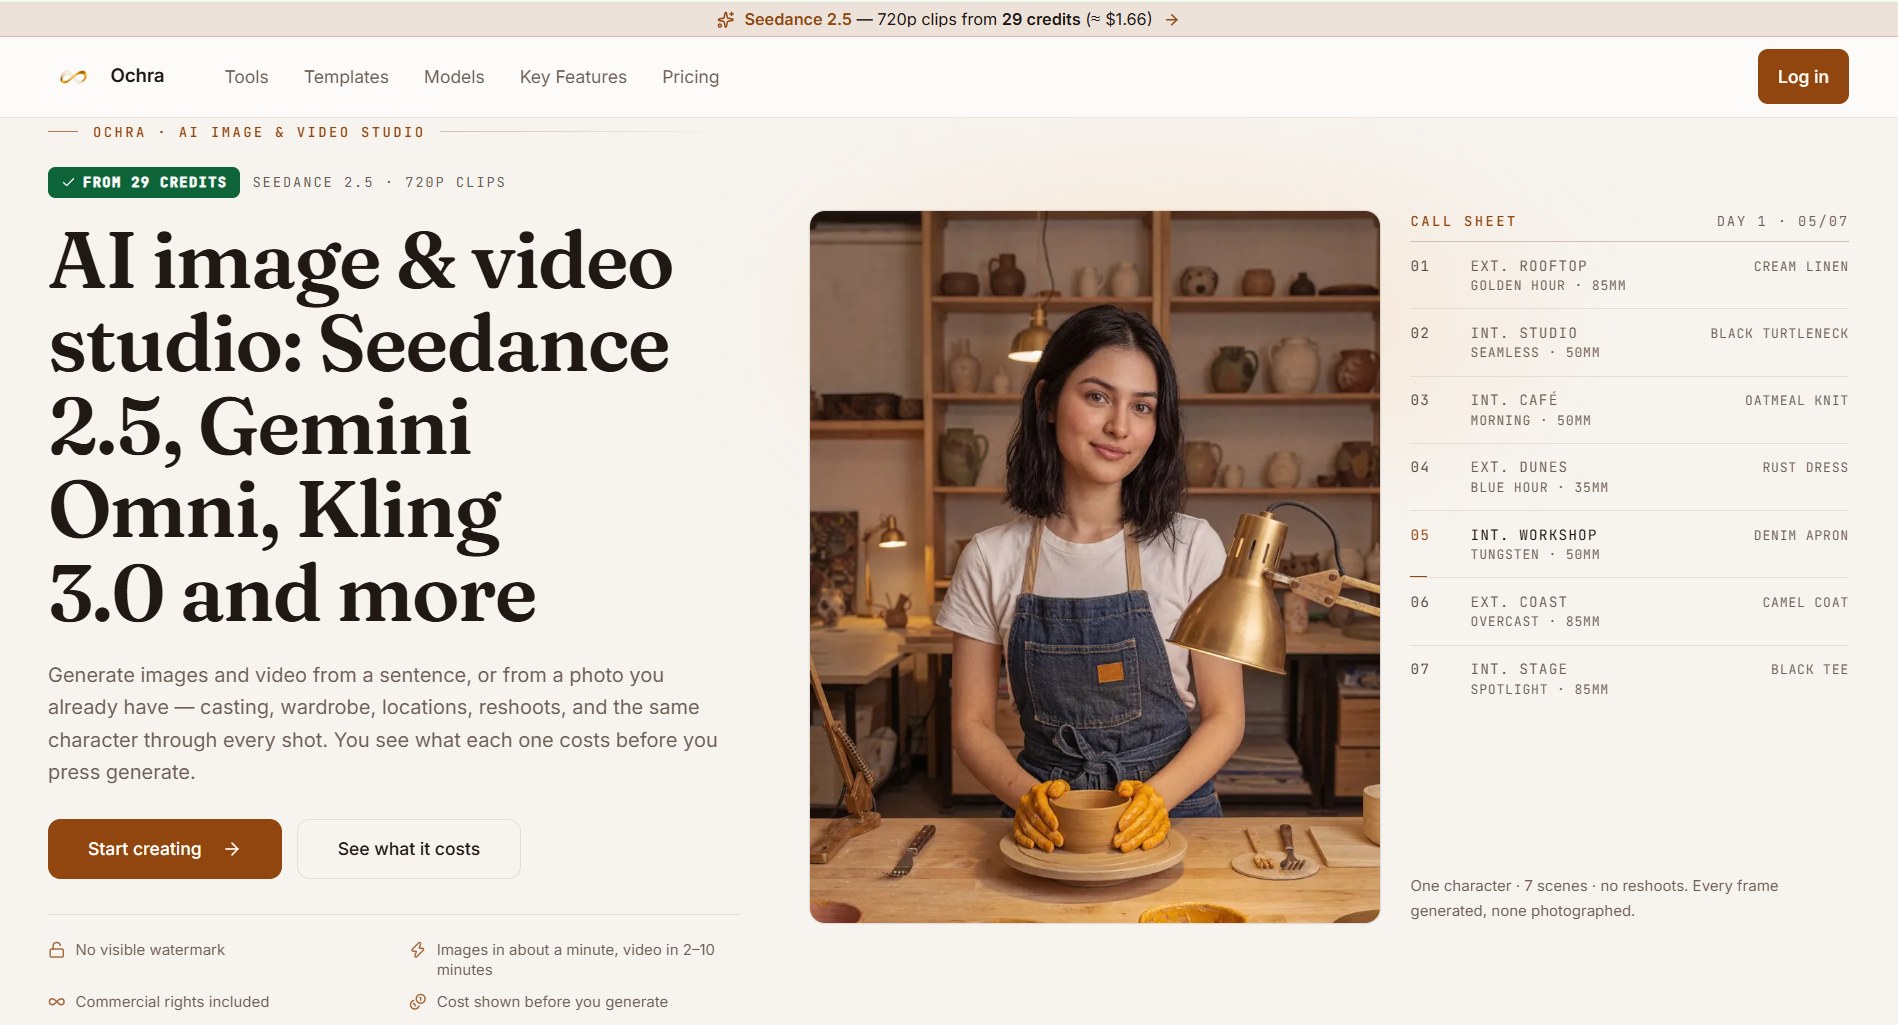This screenshot has width=1898, height=1025.
Task: Click the Oatmeal Knit wardrobe label
Action: point(1797,401)
